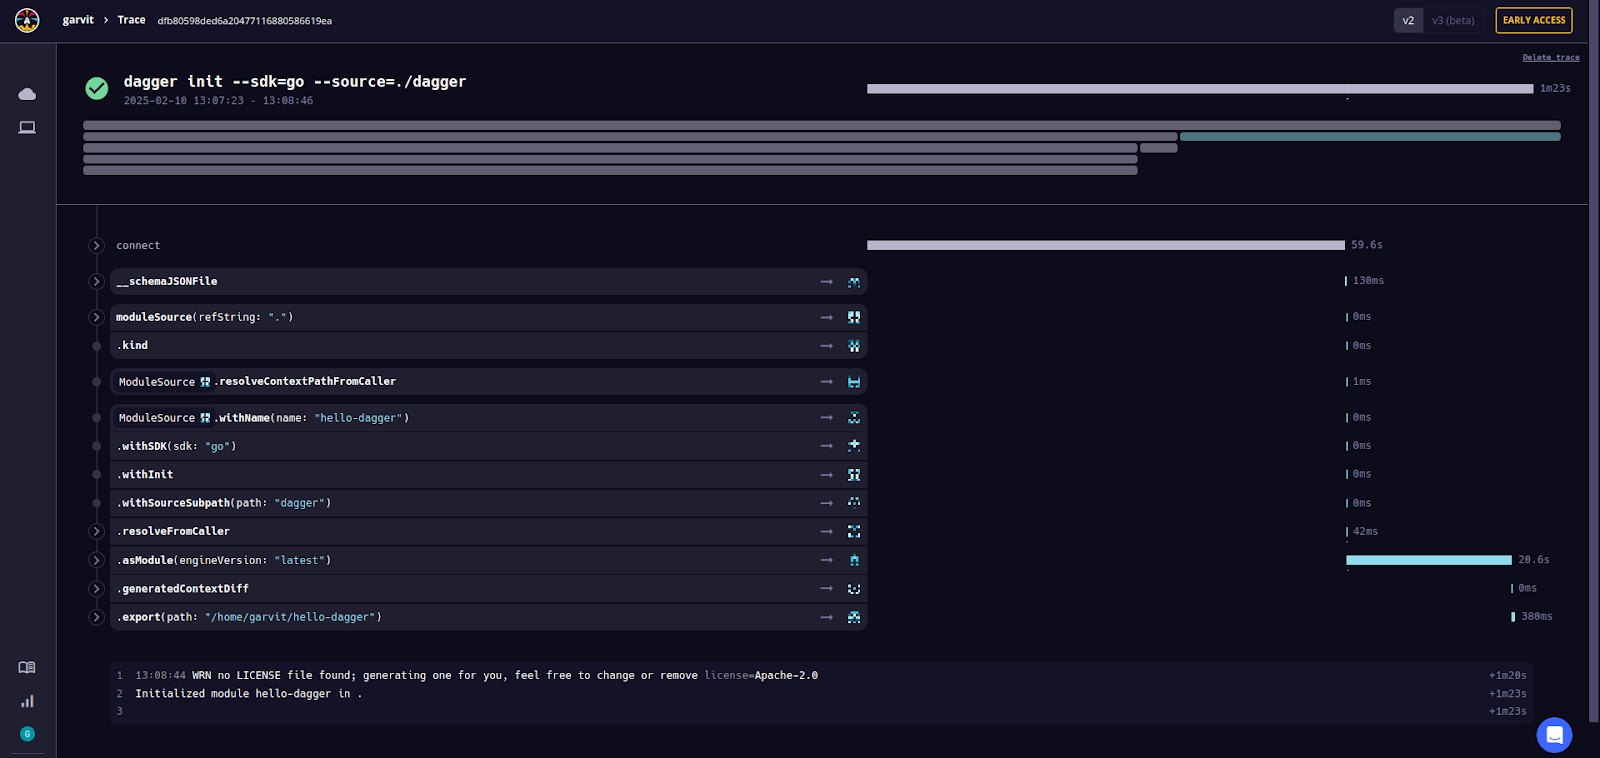1600x758 pixels.
Task: Select the .kind row
Action: pos(488,346)
